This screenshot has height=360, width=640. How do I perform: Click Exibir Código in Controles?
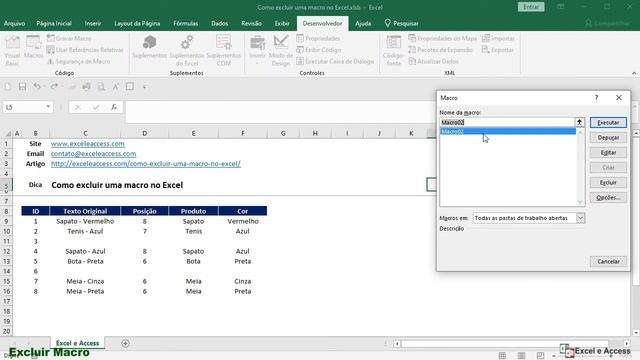click(318, 50)
